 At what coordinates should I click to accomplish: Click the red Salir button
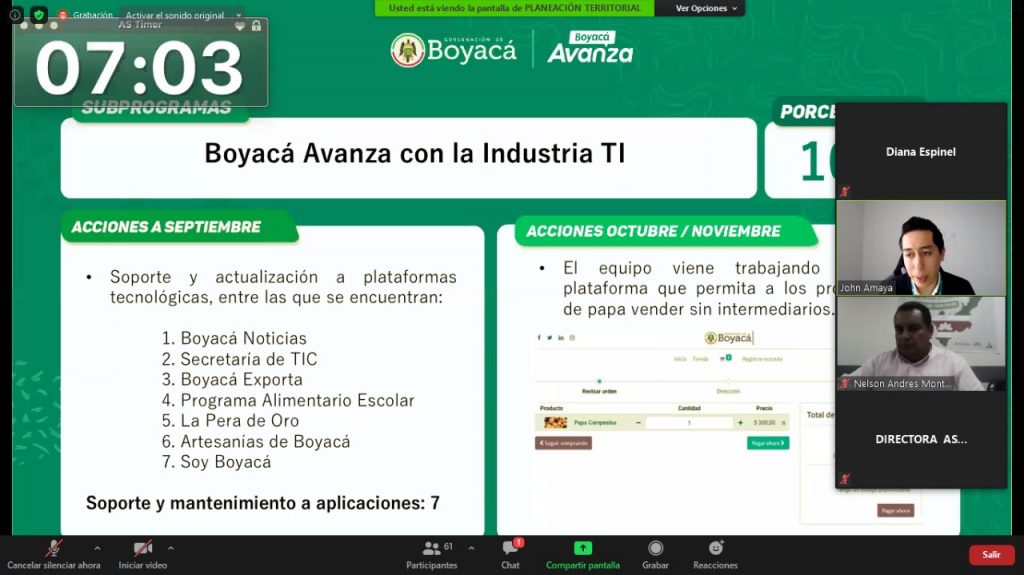coord(991,555)
